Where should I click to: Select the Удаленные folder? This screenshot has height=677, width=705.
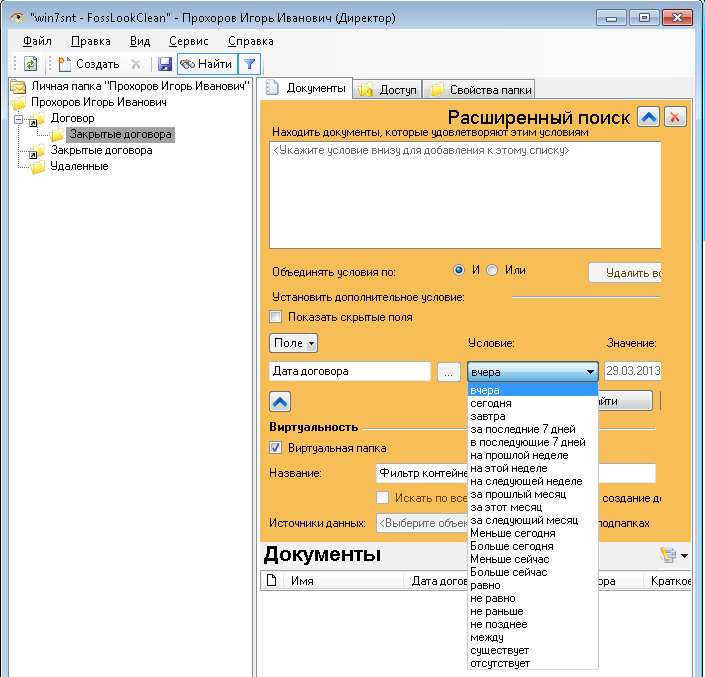[x=79, y=166]
